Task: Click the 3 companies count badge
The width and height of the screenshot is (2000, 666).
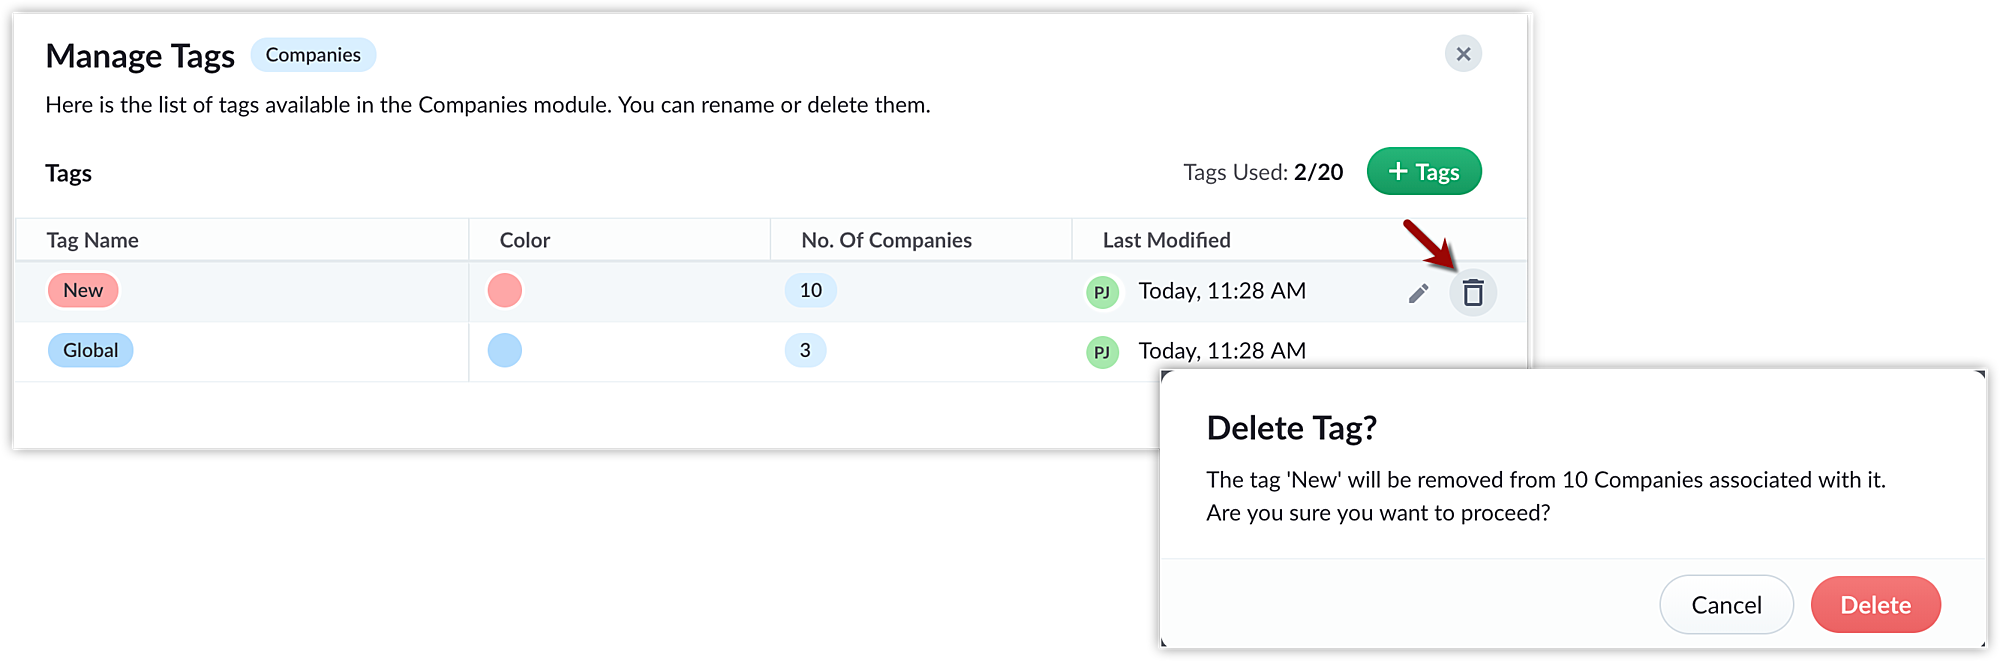Action: [805, 350]
